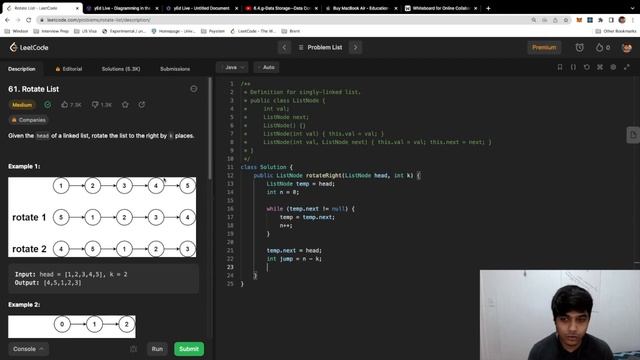Click the solved checkmark icon
Screen dimensions: 640x360
tap(48, 105)
